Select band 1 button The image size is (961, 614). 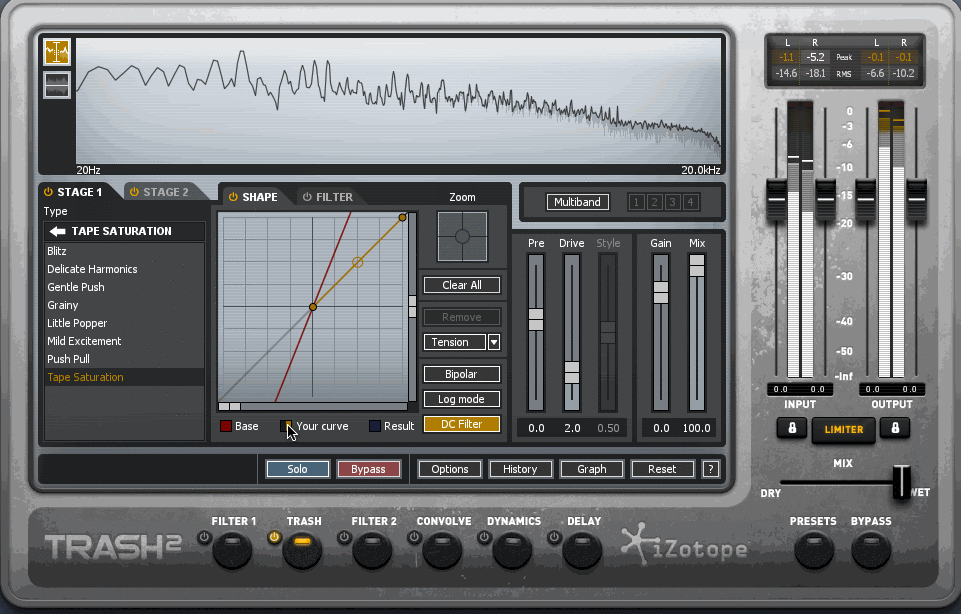[636, 202]
